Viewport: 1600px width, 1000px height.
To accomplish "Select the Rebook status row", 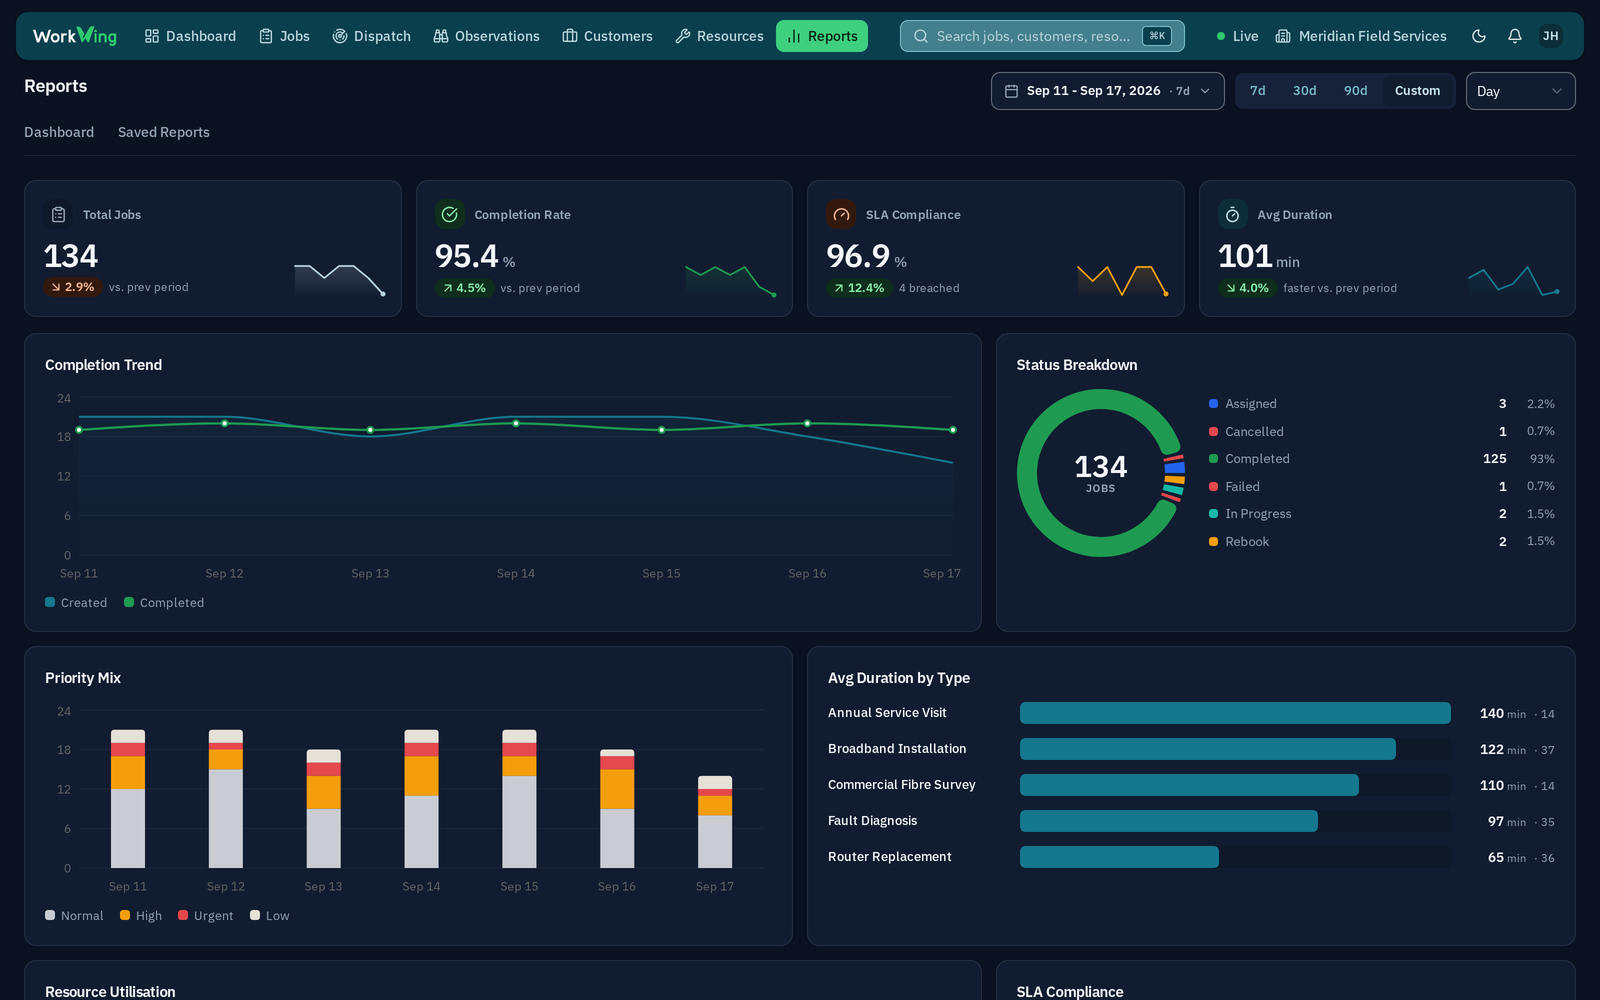I will point(1382,542).
